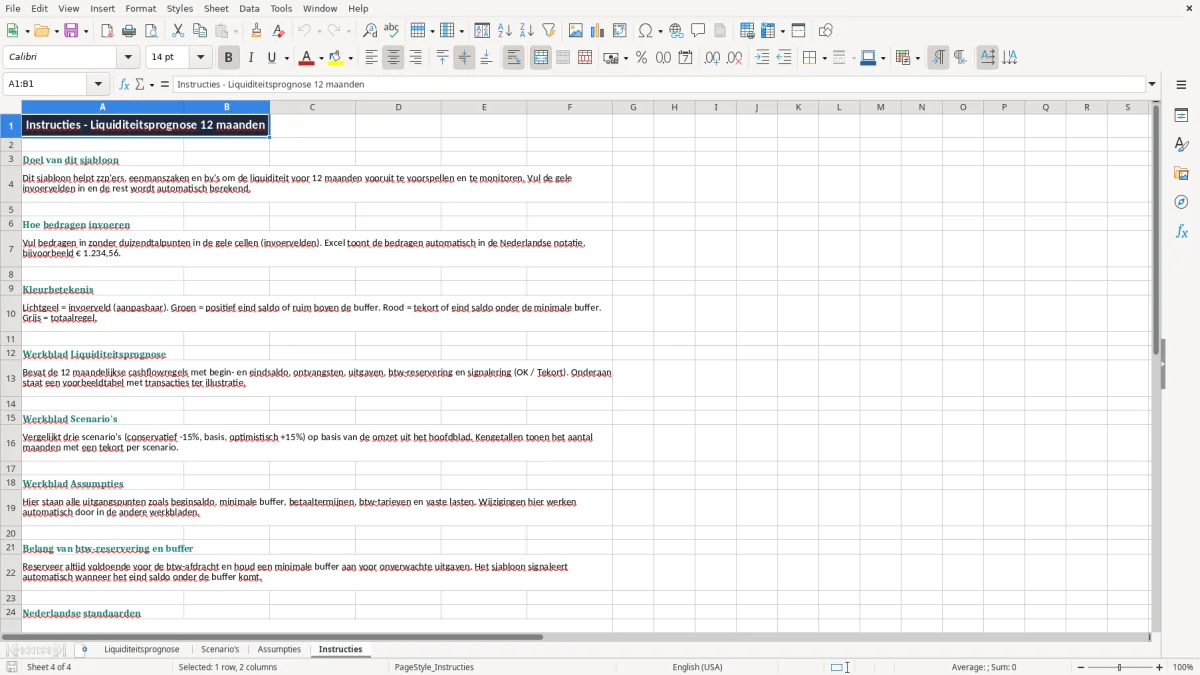The height and width of the screenshot is (675, 1200).
Task: Toggle AutoFilter funnel icon
Action: [x=549, y=31]
